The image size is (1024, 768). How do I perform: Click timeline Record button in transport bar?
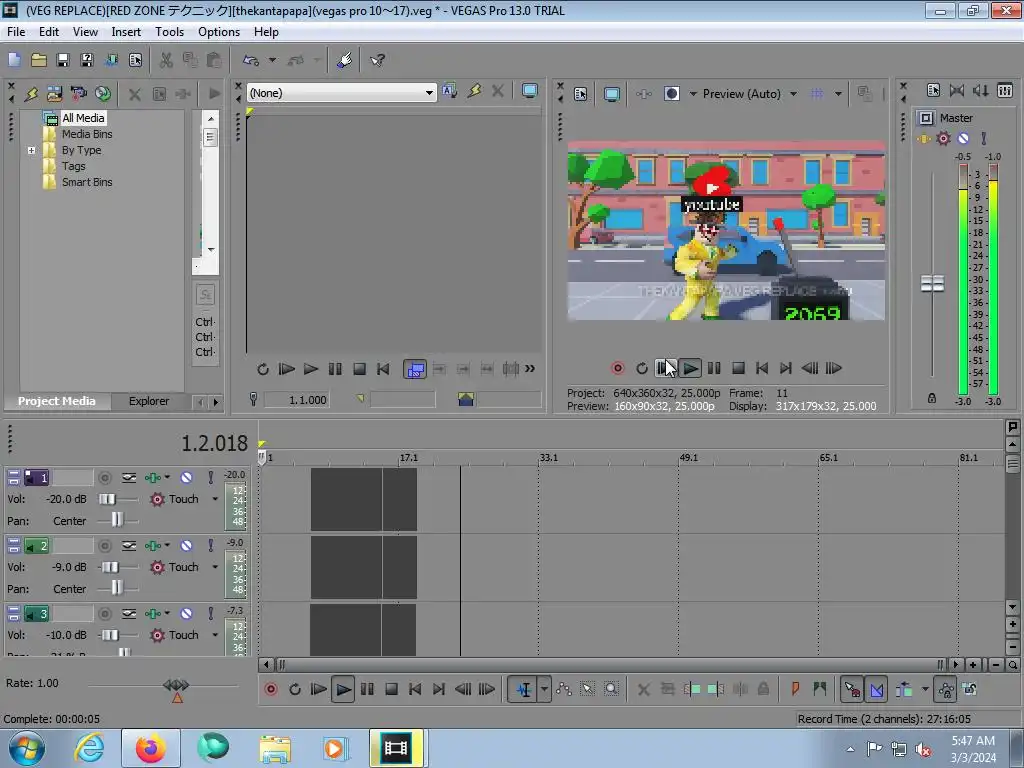(271, 690)
